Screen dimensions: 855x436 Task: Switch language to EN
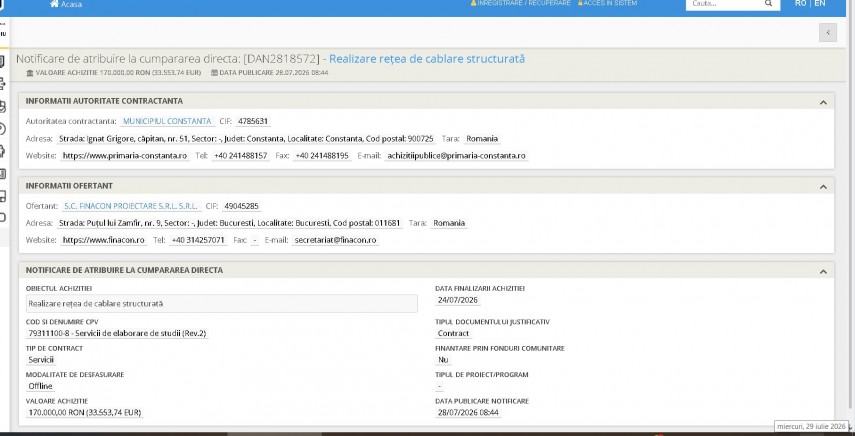(820, 3)
